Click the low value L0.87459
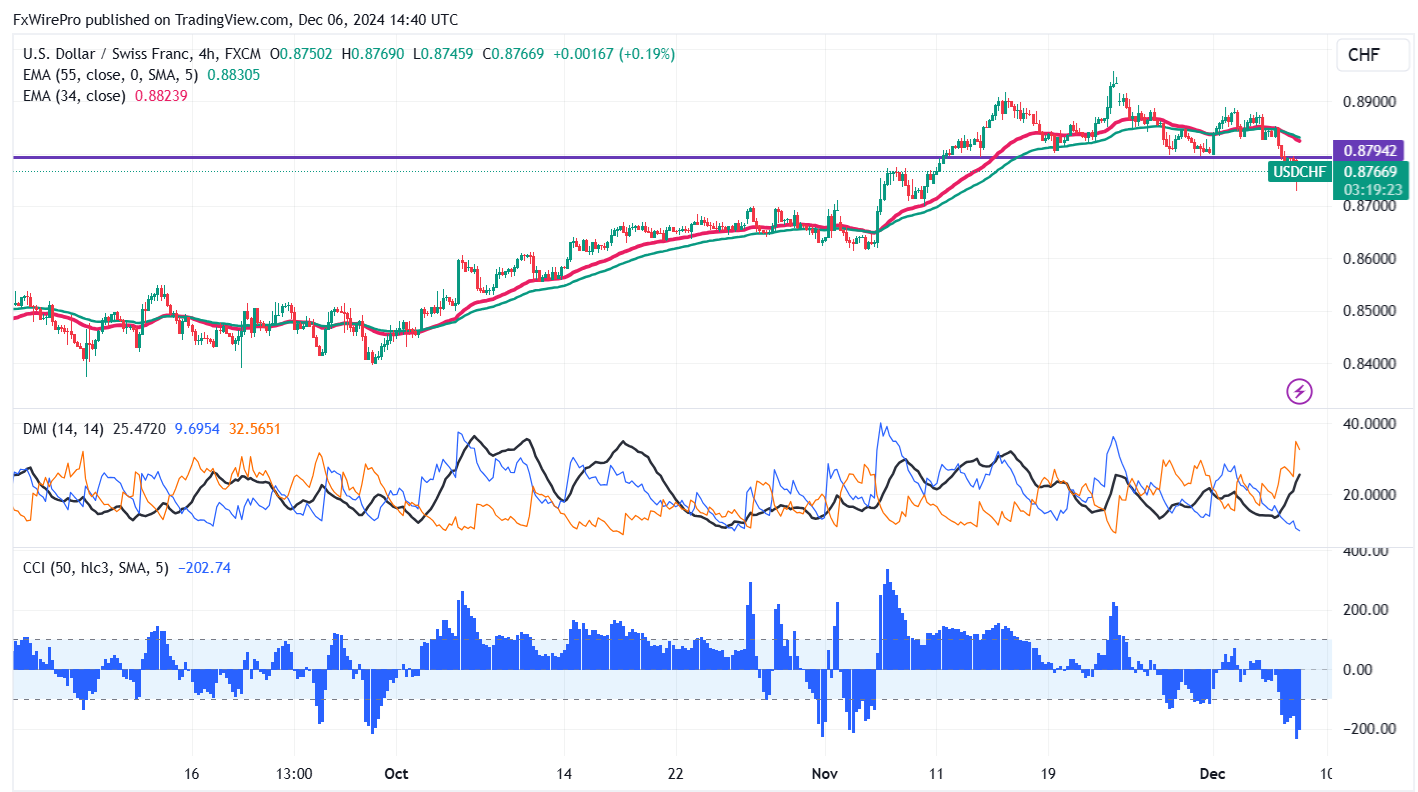Image resolution: width=1418 pixels, height=792 pixels. tap(443, 54)
